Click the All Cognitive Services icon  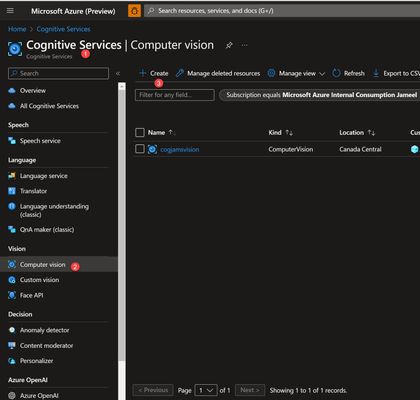coord(12,106)
